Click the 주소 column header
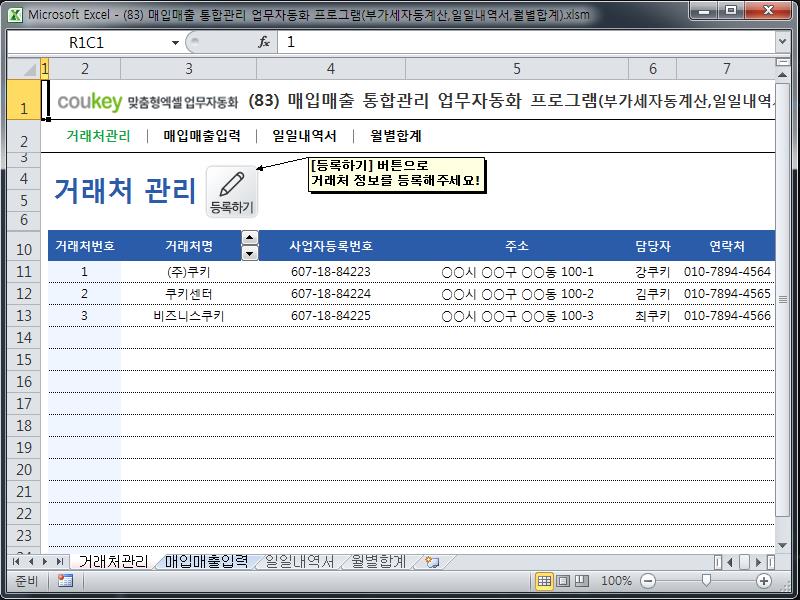This screenshot has height=600, width=800. pos(517,246)
